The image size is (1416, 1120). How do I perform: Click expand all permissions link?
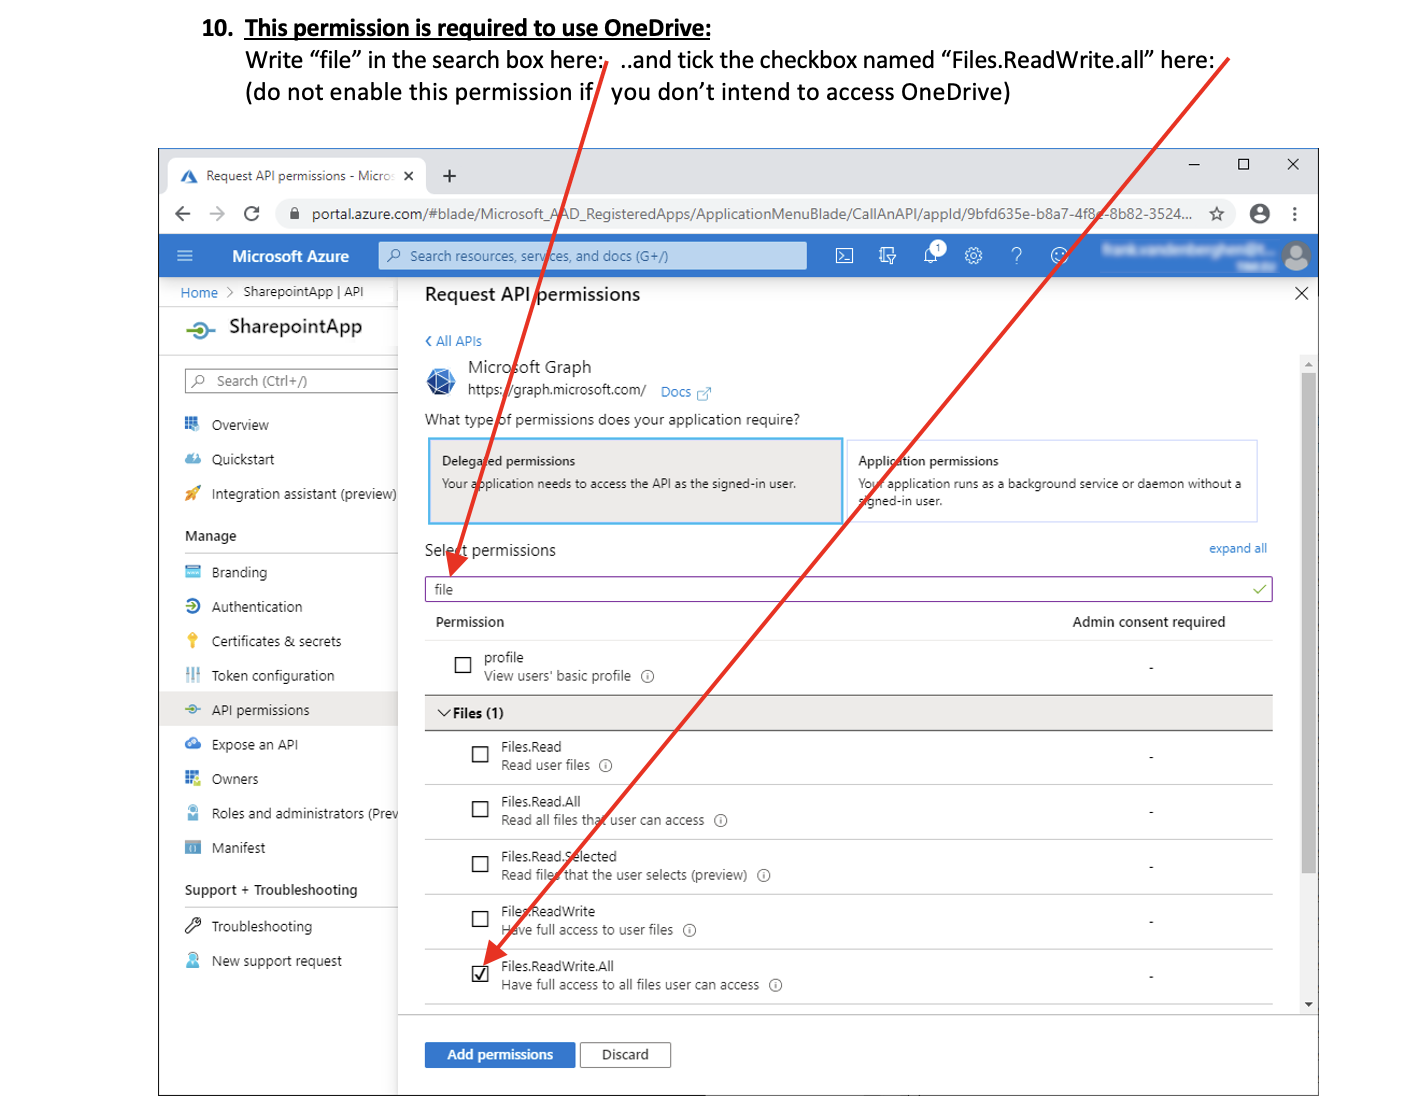point(1237,548)
